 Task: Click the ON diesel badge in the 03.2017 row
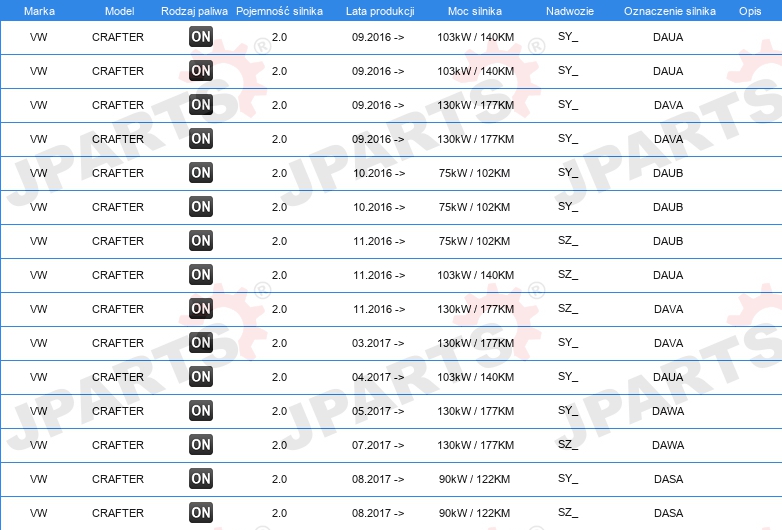[201, 343]
